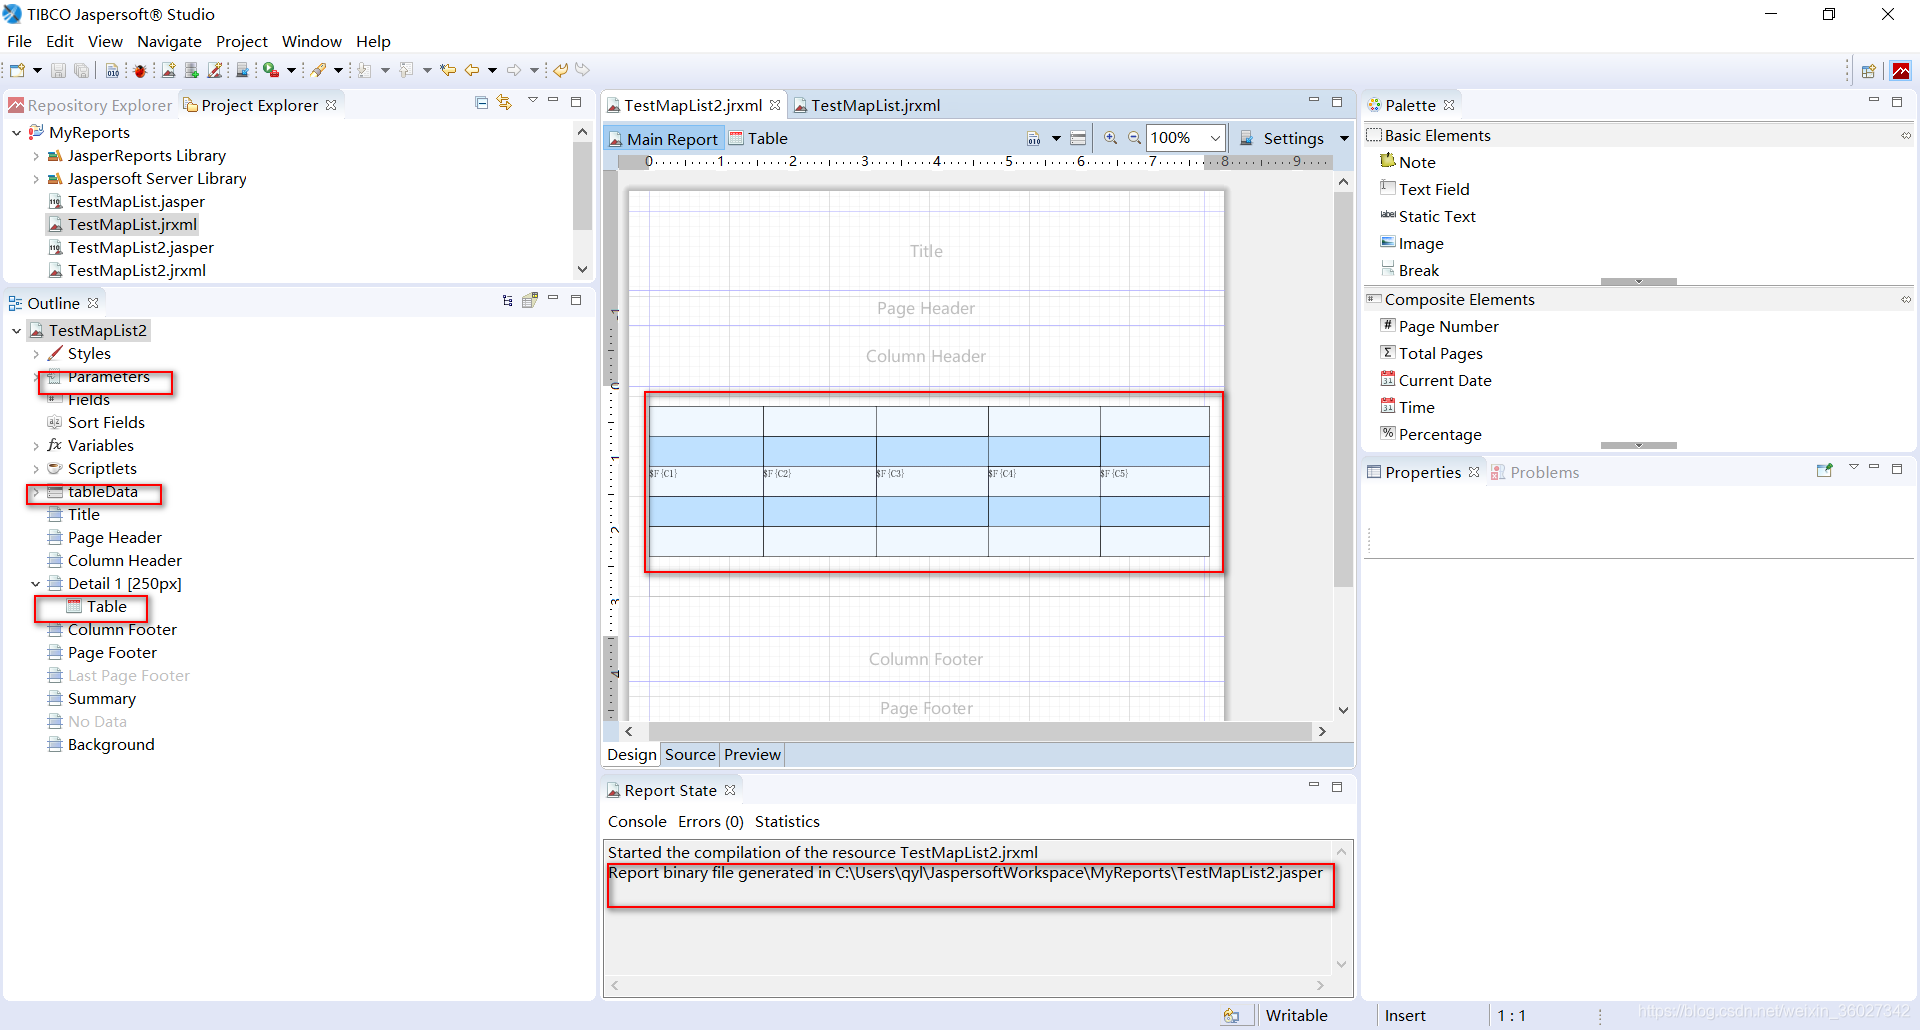Expand the Variables node in Outline
The height and width of the screenshot is (1030, 1920).
36,446
